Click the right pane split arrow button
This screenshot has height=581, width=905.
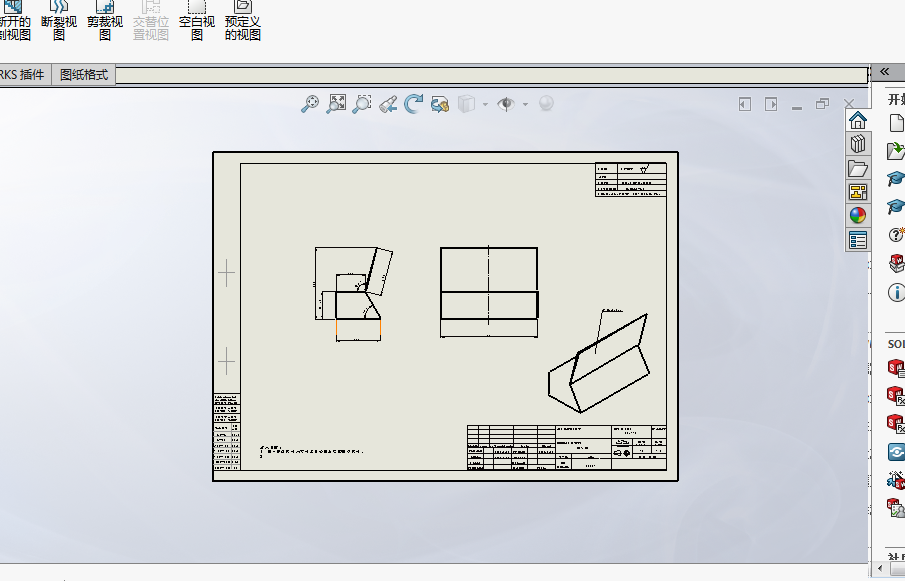click(x=771, y=104)
